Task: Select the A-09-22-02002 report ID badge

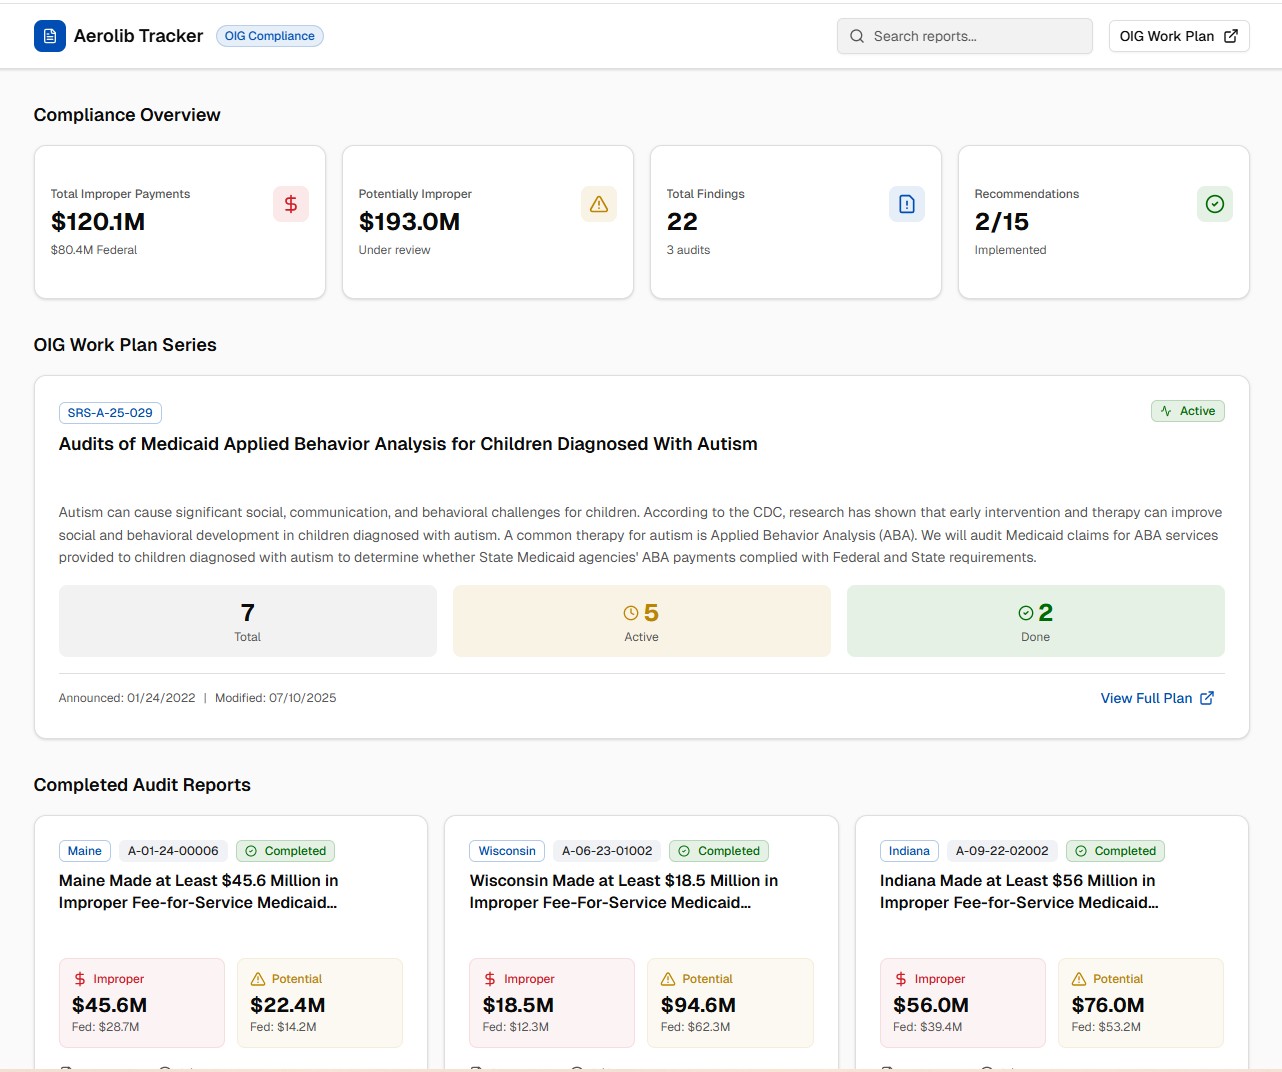Action: click(1002, 850)
